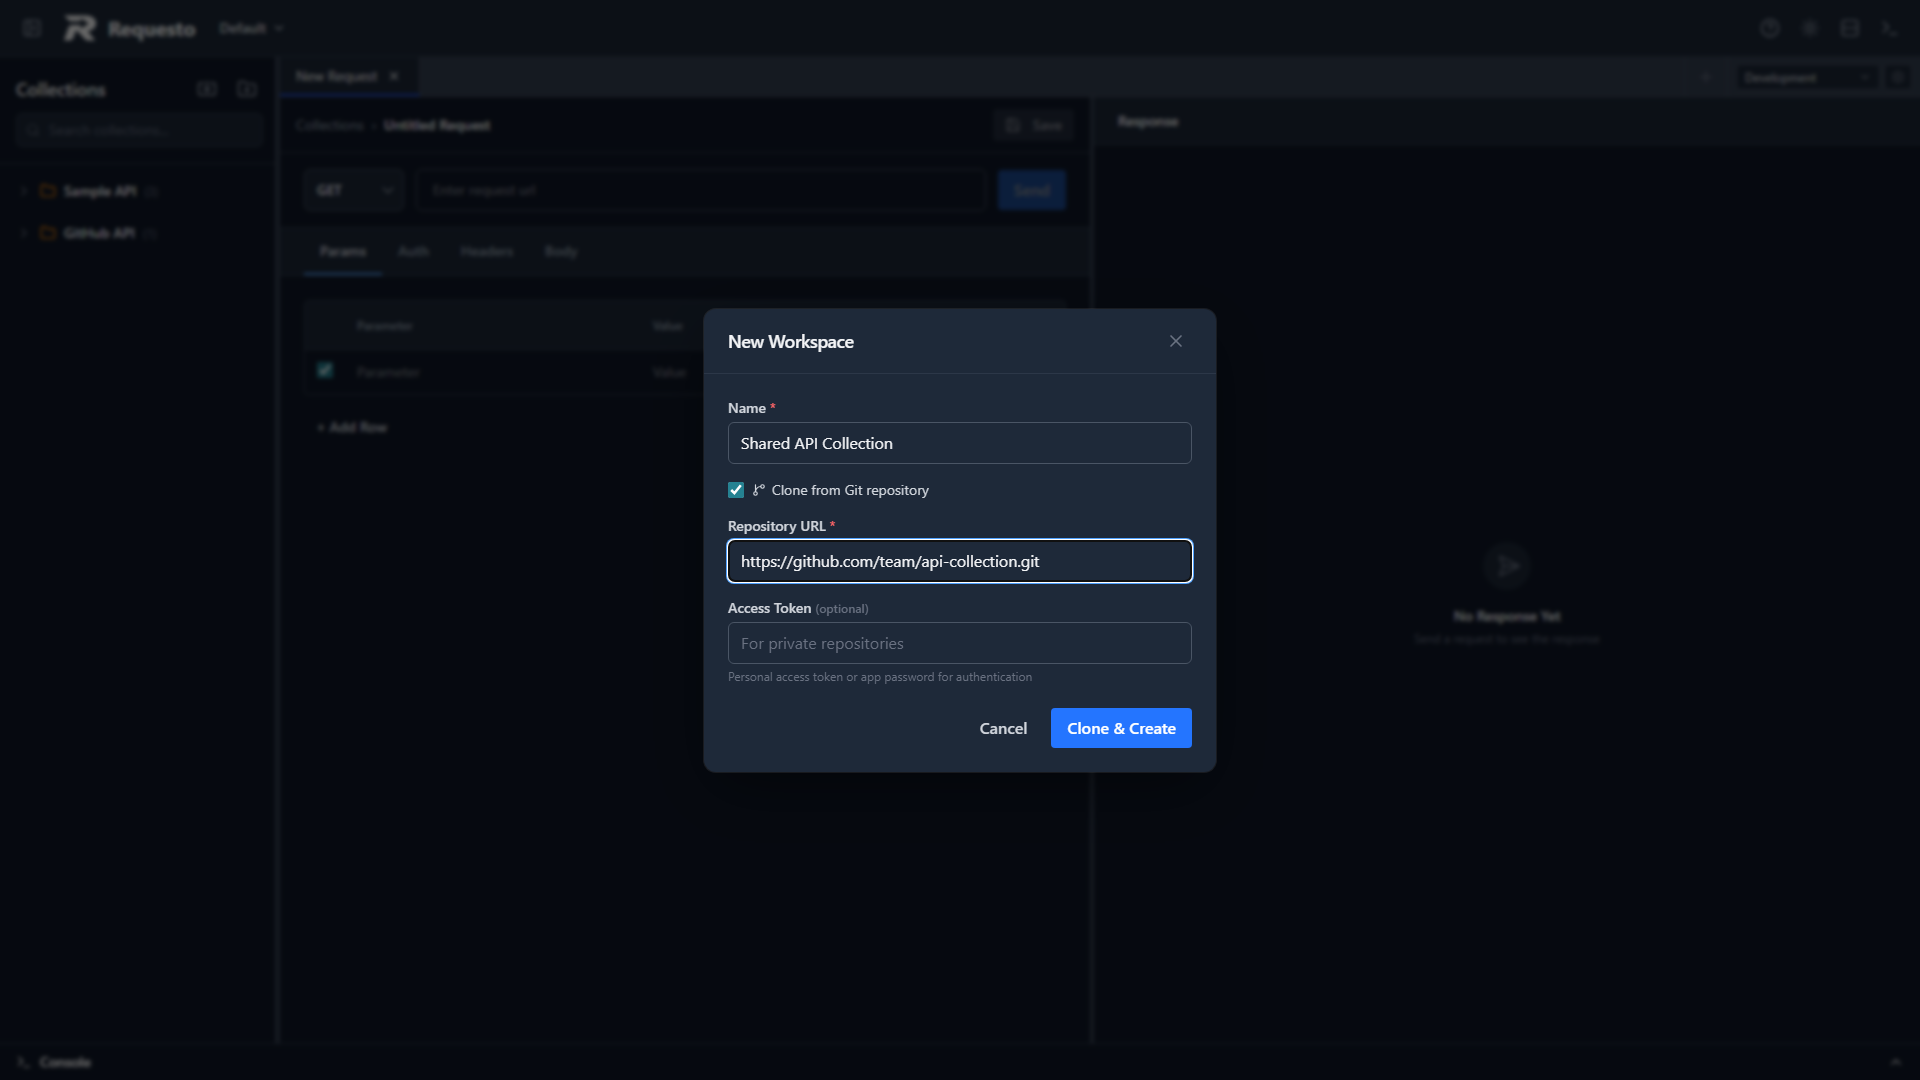This screenshot has height=1080, width=1920.
Task: Switch to the Auth tab
Action: (x=413, y=251)
